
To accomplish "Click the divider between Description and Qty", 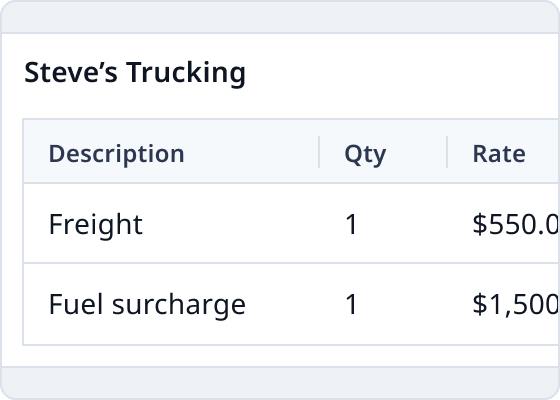I will tap(319, 152).
